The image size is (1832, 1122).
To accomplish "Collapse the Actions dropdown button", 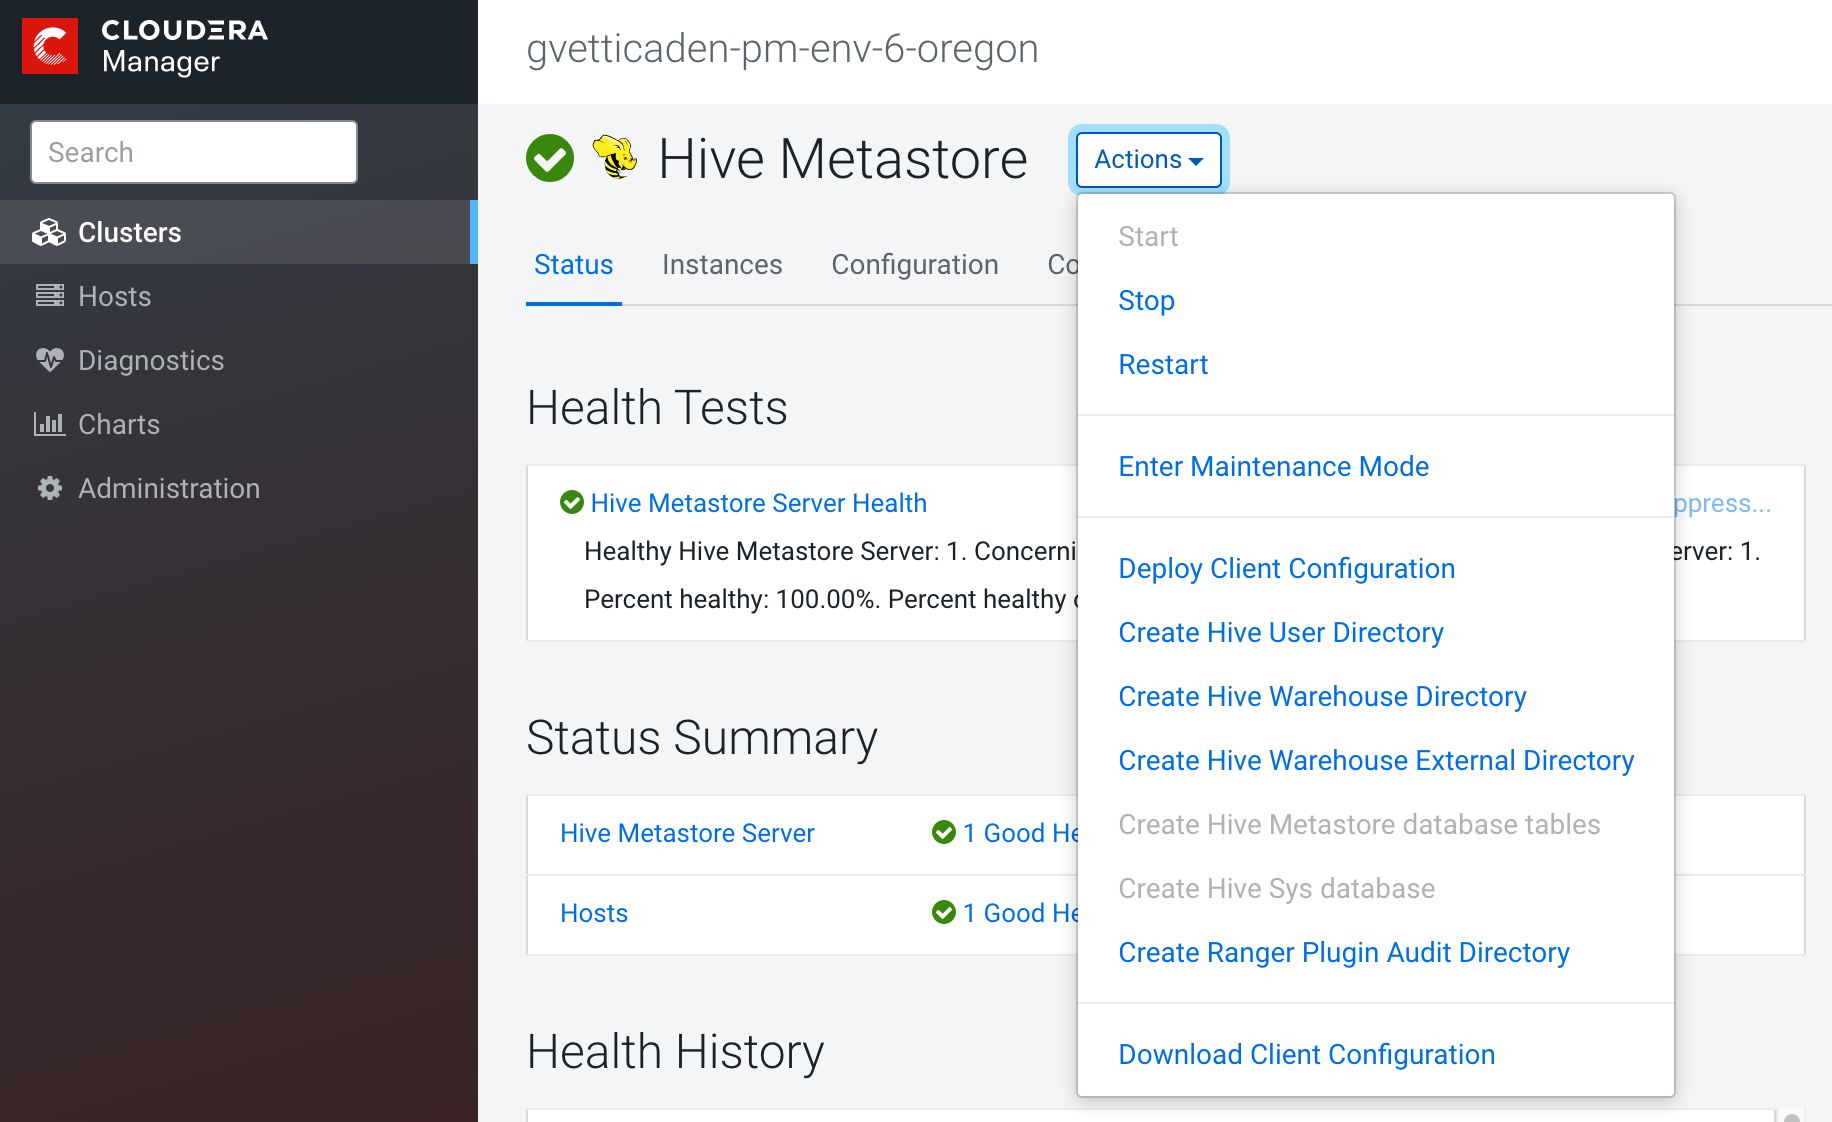I will click(x=1148, y=159).
